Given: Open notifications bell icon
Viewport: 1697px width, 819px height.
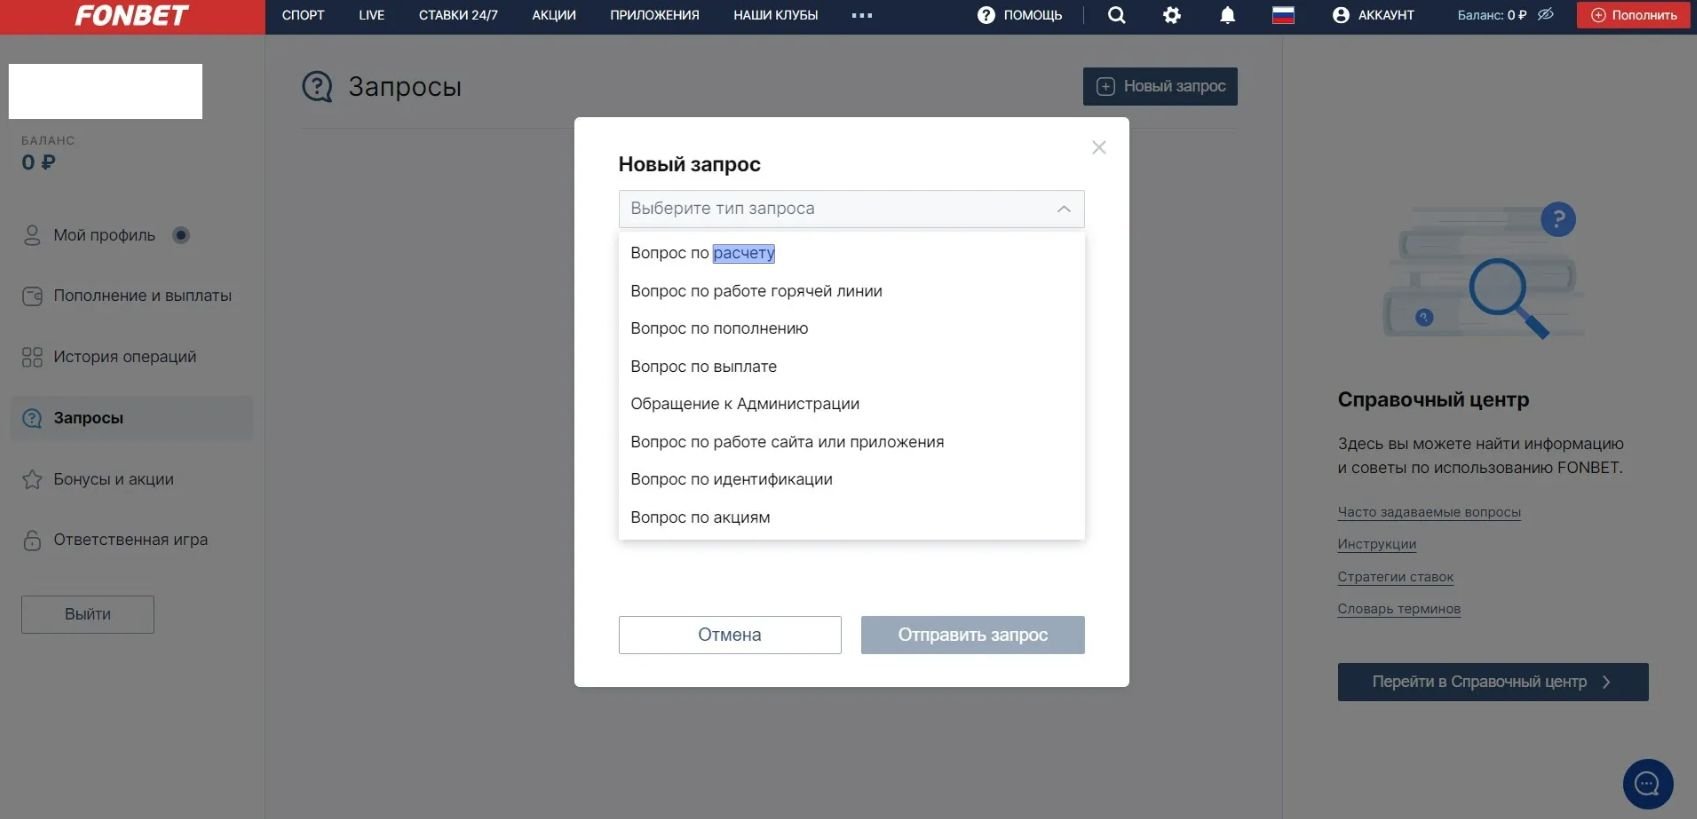Looking at the screenshot, I should click(1227, 15).
